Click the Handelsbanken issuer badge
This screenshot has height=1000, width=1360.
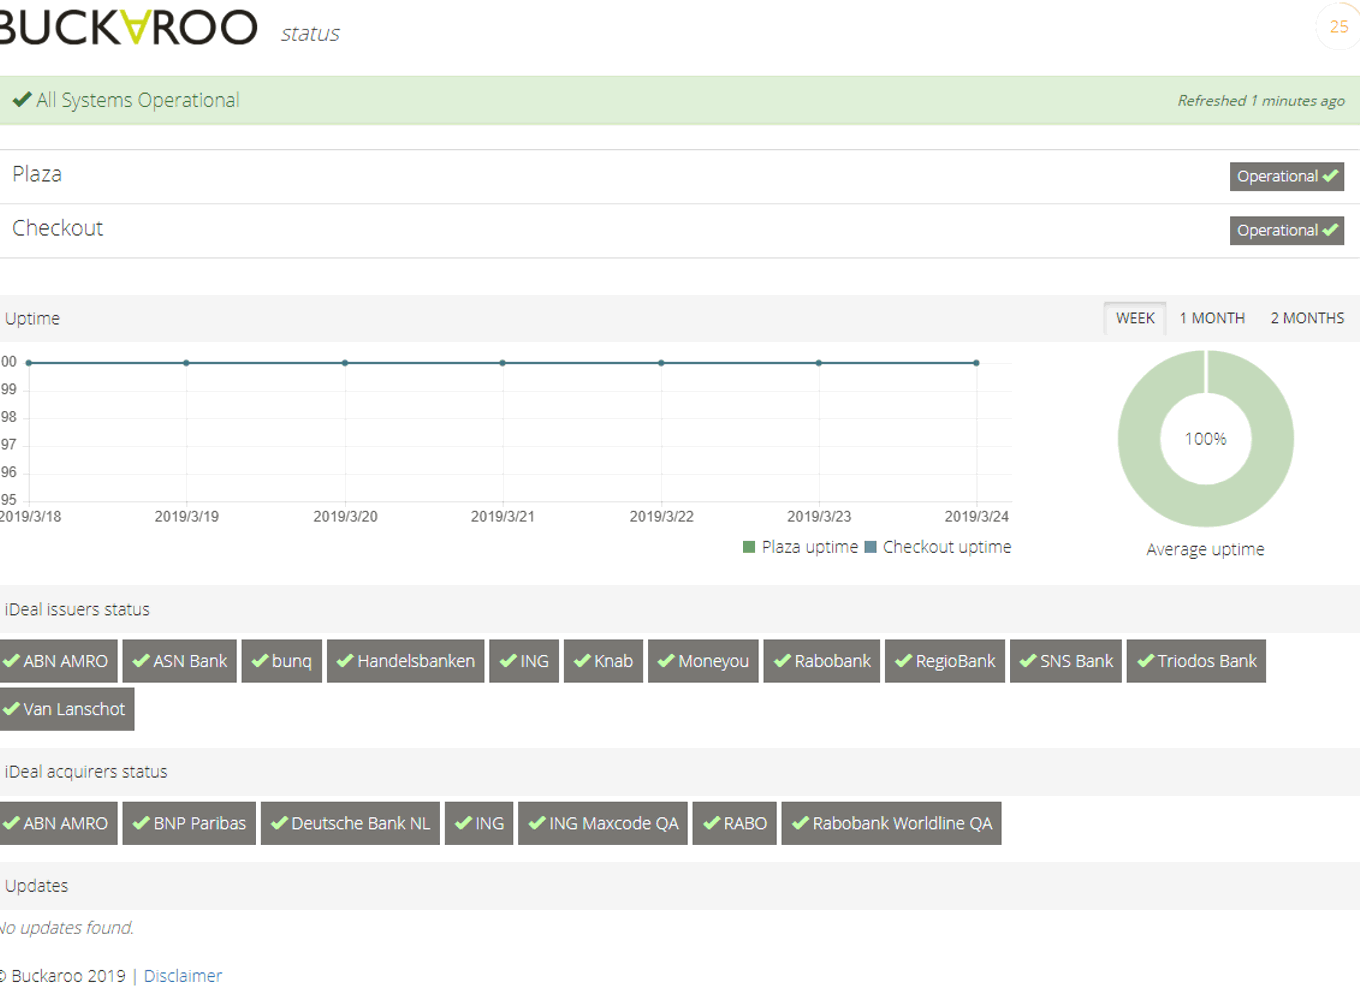coord(406,661)
